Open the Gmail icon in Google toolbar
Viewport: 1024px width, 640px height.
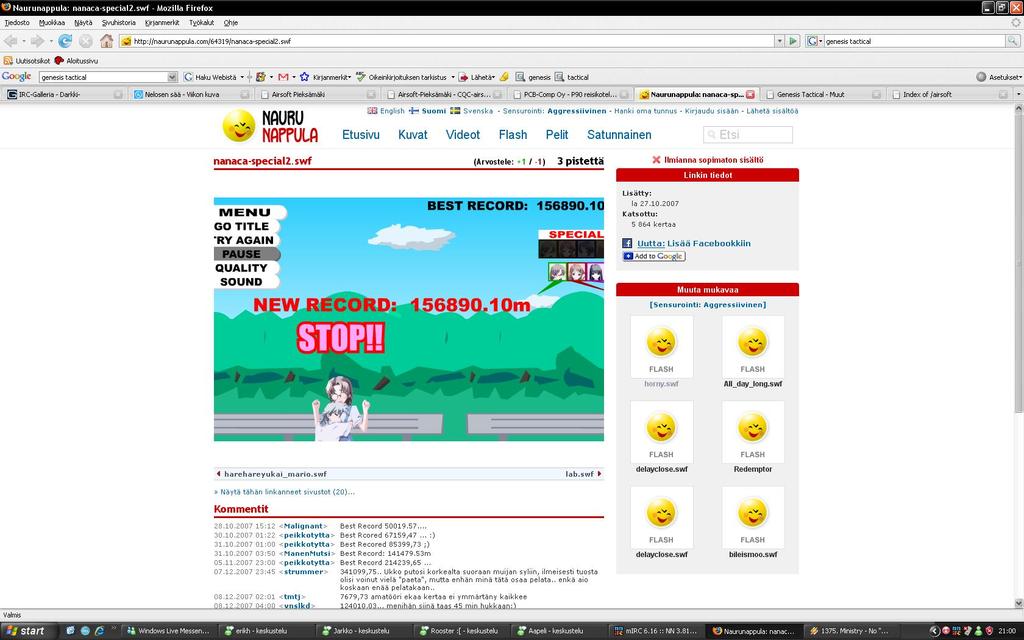tap(283, 77)
